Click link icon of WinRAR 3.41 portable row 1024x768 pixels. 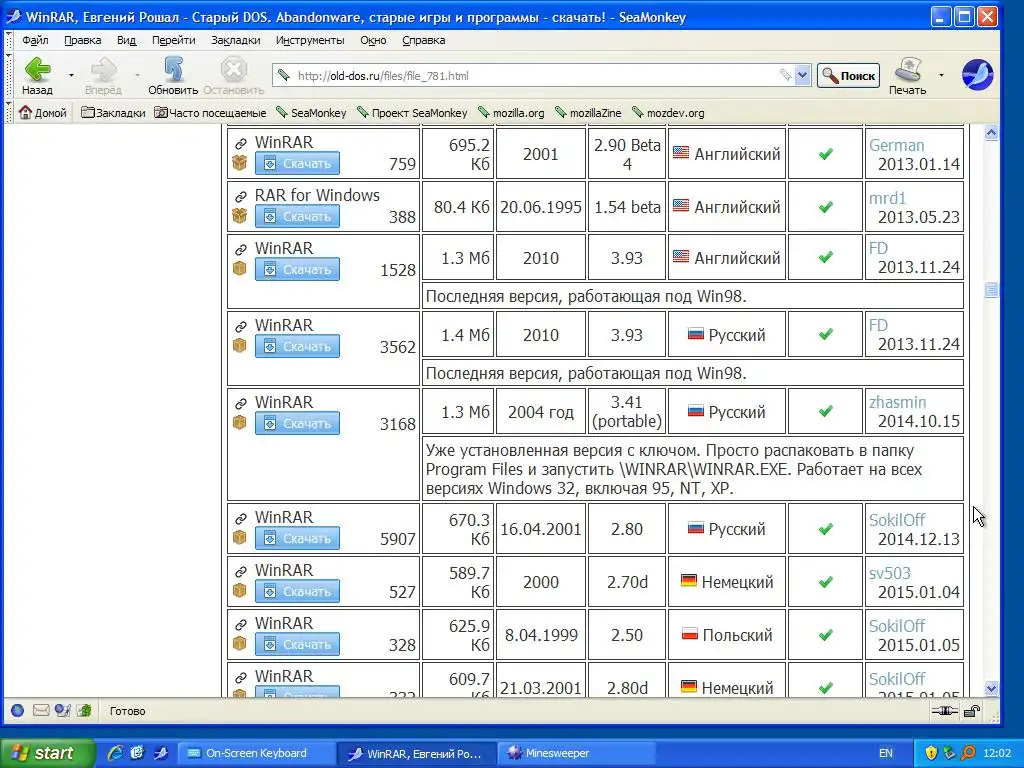[x=240, y=403]
